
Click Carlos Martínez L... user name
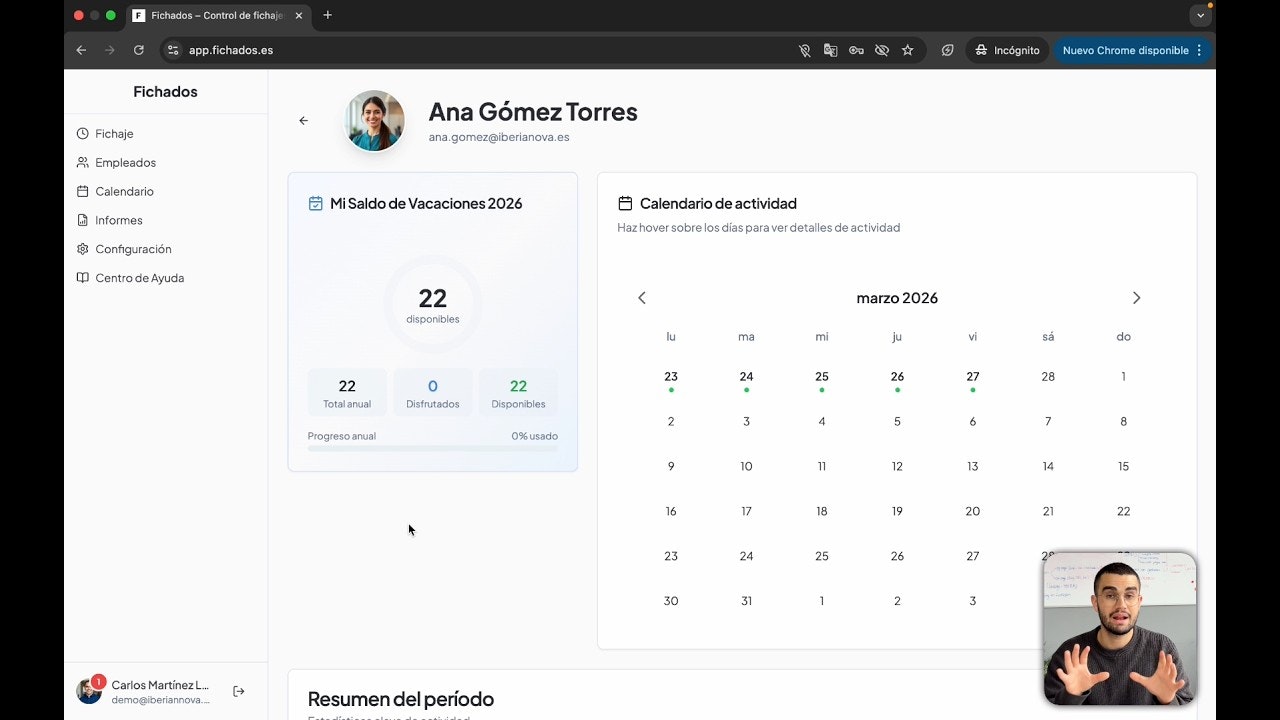160,685
